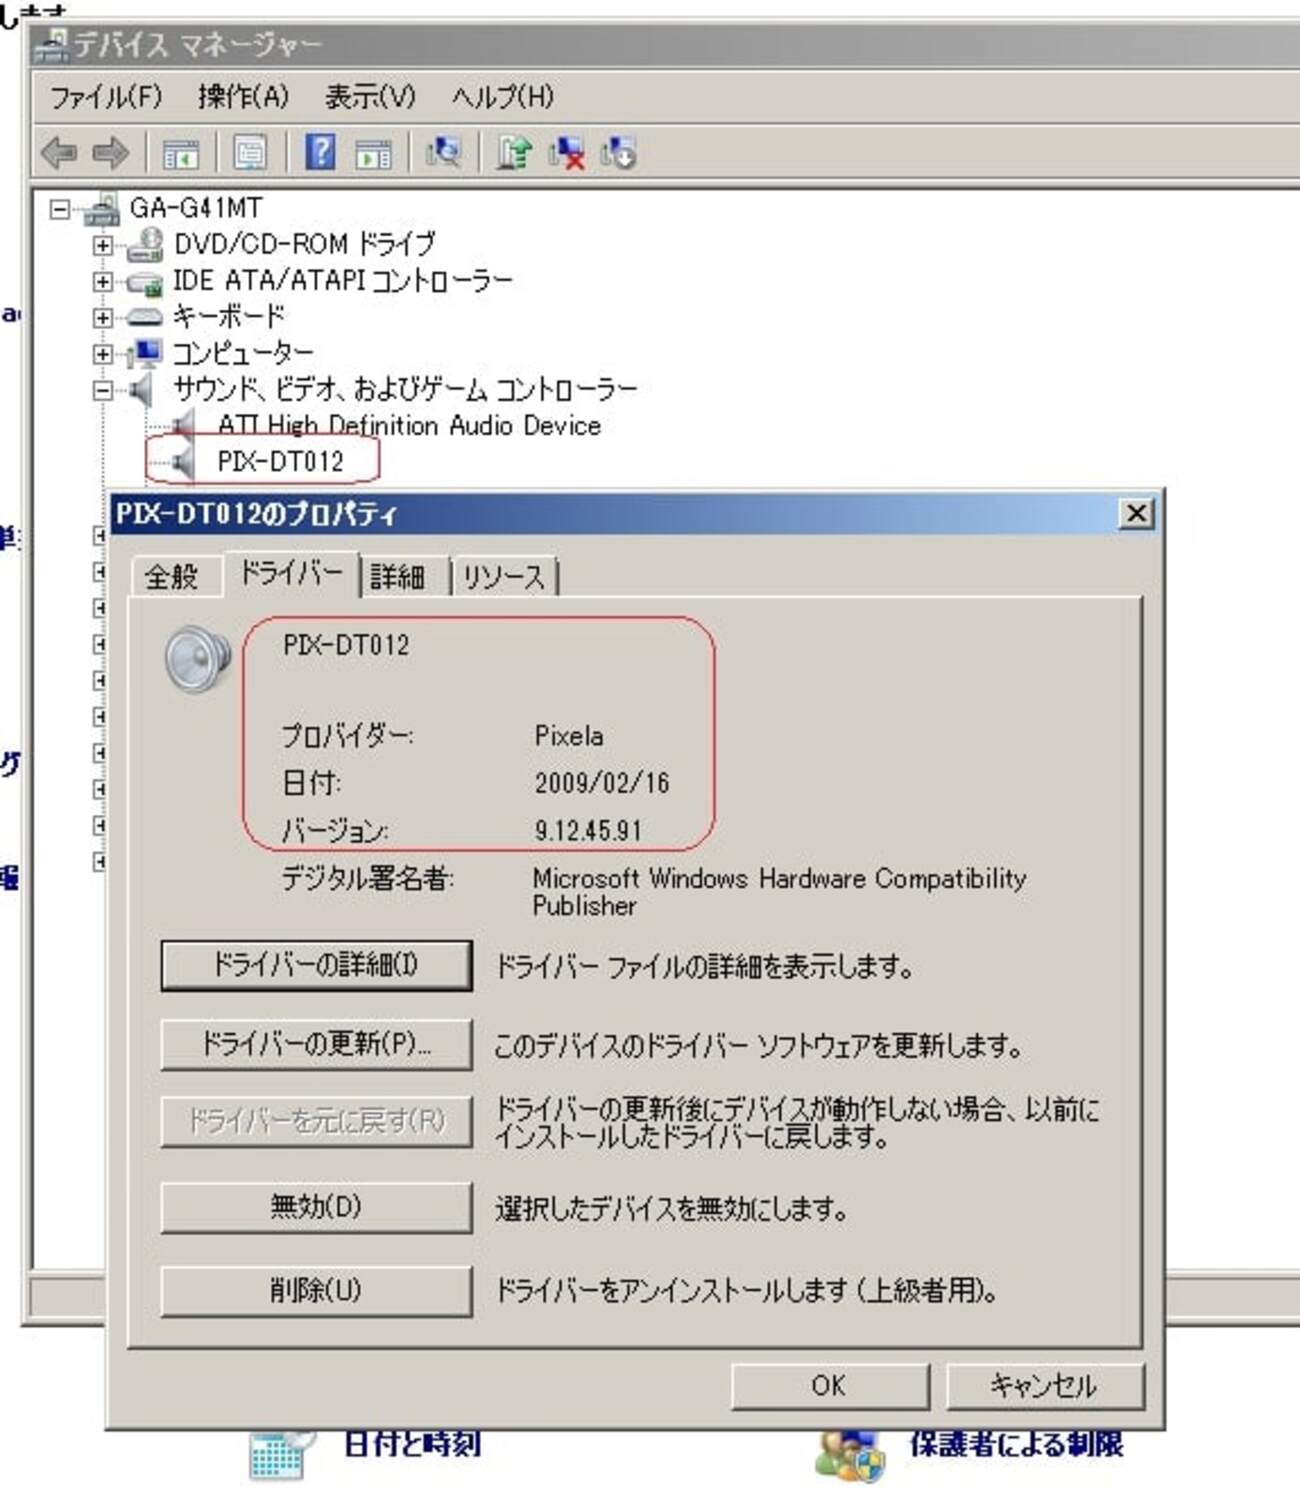Select the ドライバー tab
1300x1495 pixels.
coord(291,573)
